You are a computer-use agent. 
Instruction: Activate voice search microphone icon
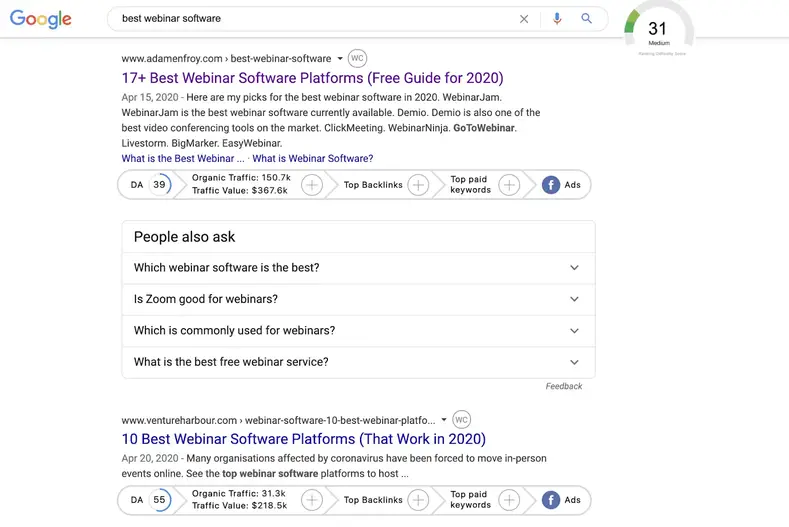pyautogui.click(x=557, y=19)
